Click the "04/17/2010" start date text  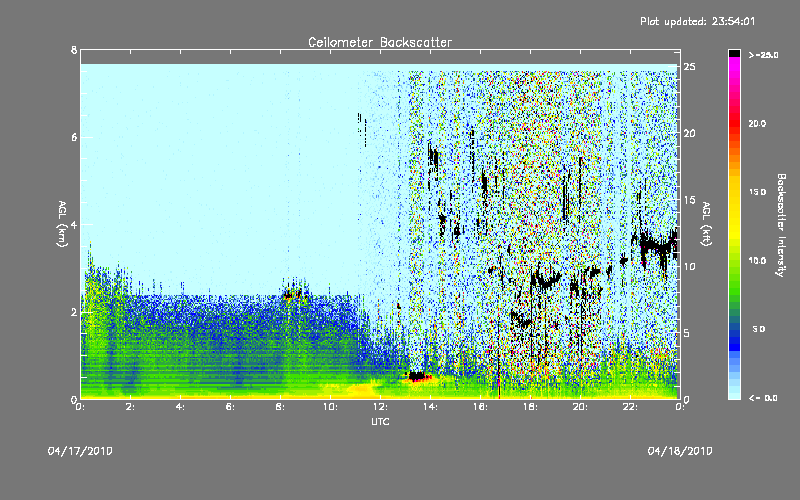click(80, 451)
